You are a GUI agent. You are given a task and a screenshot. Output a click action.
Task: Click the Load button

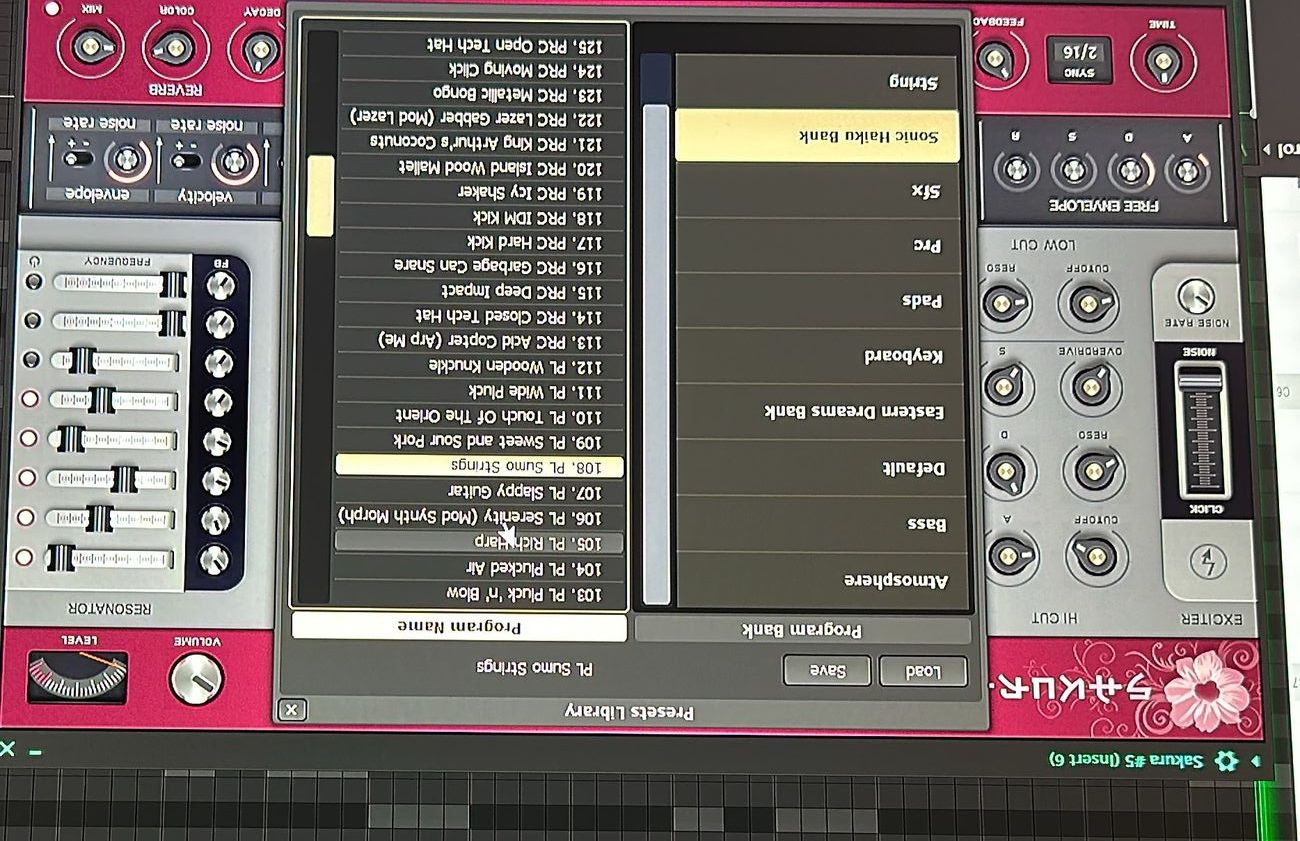pos(923,671)
